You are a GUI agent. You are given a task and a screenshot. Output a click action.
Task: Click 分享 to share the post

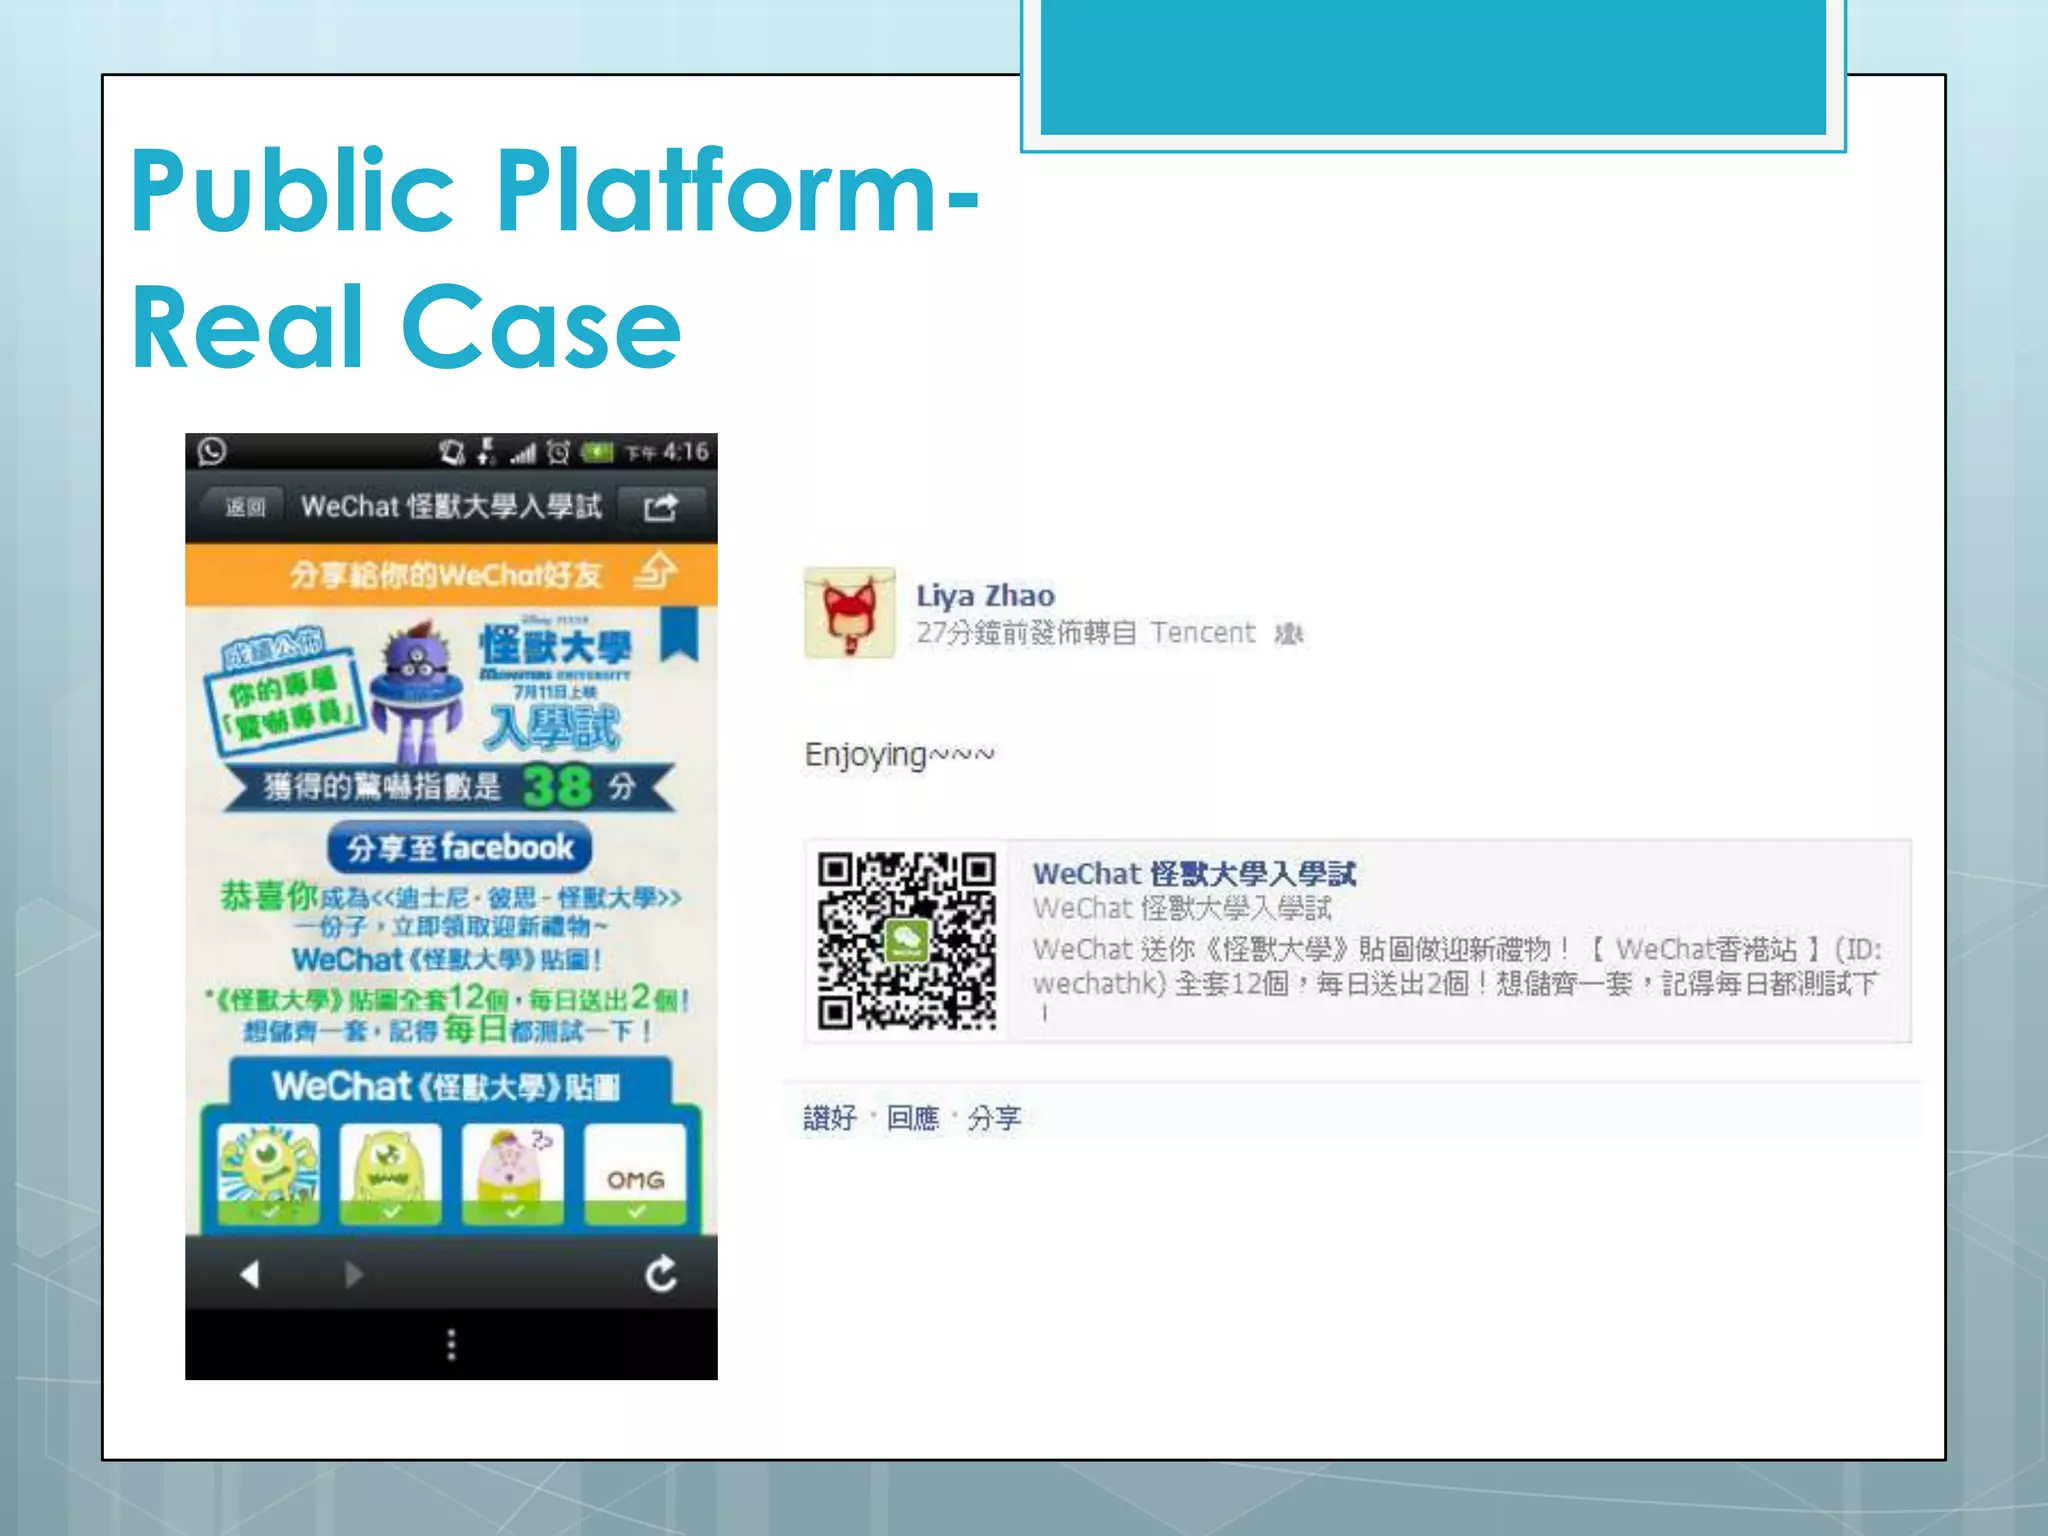coord(994,1117)
